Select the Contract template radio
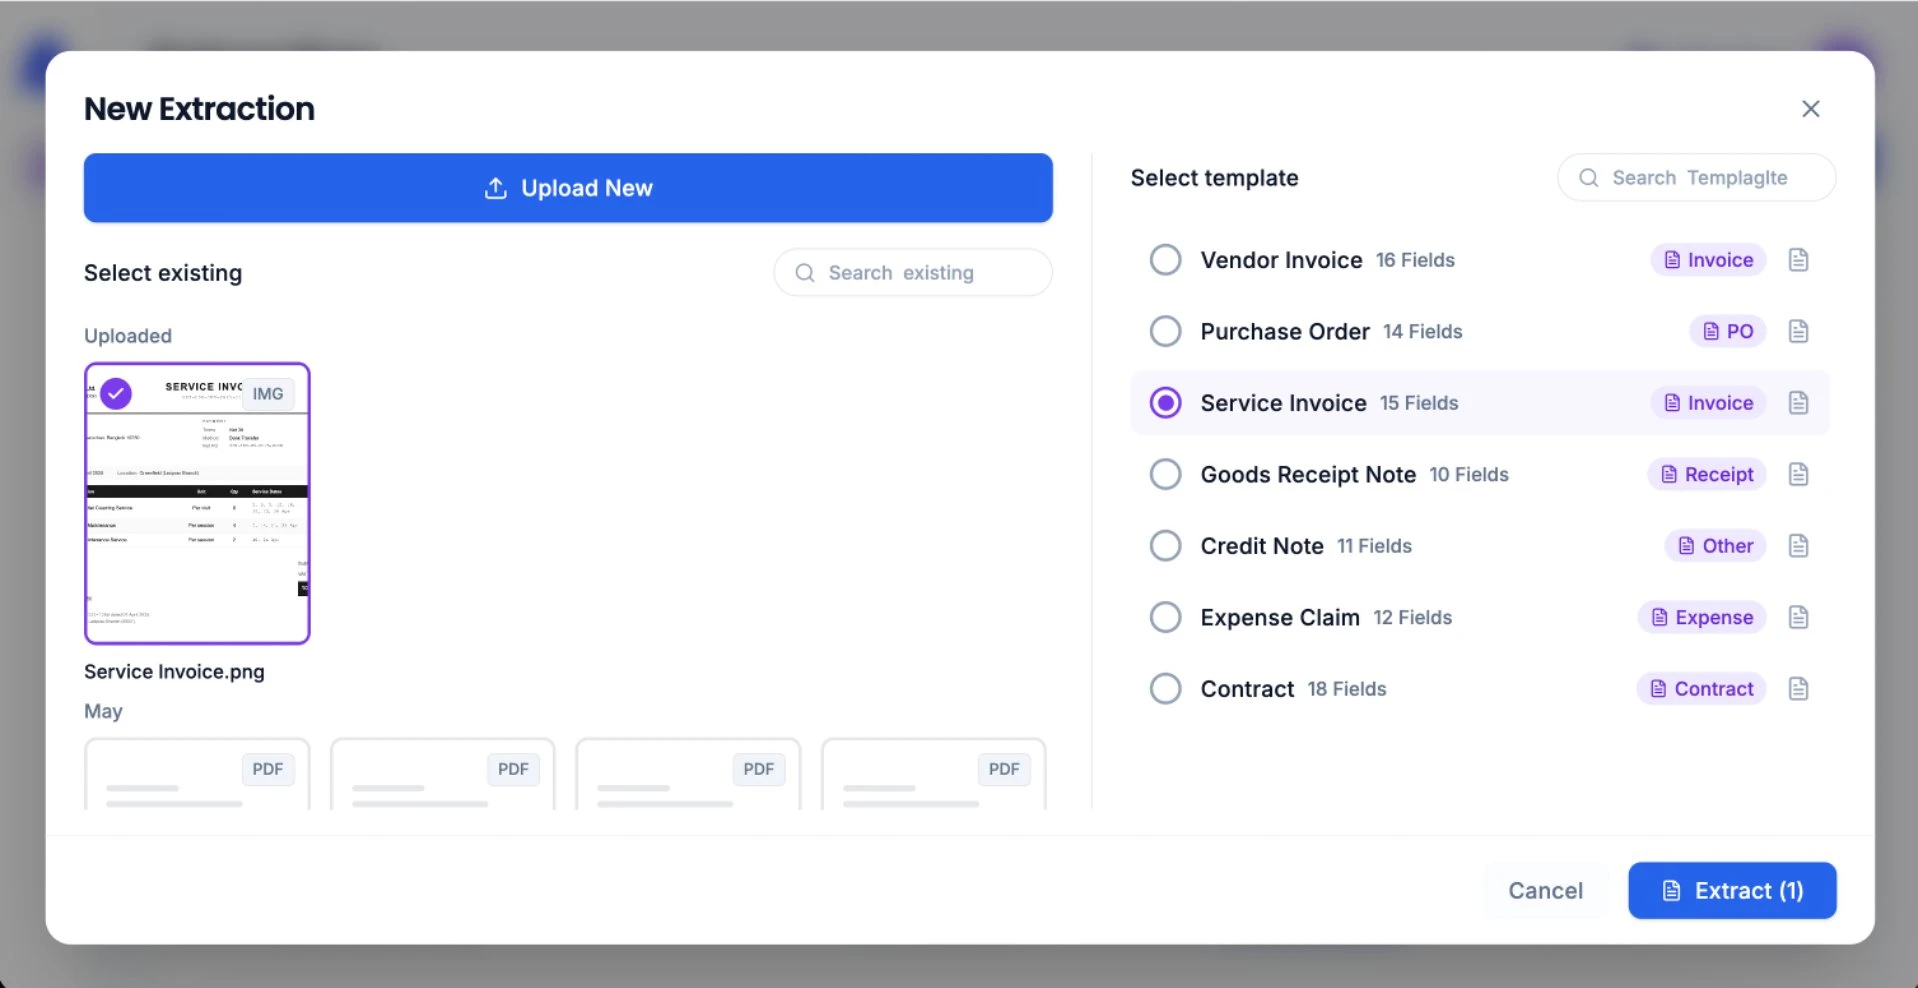 [1165, 689]
